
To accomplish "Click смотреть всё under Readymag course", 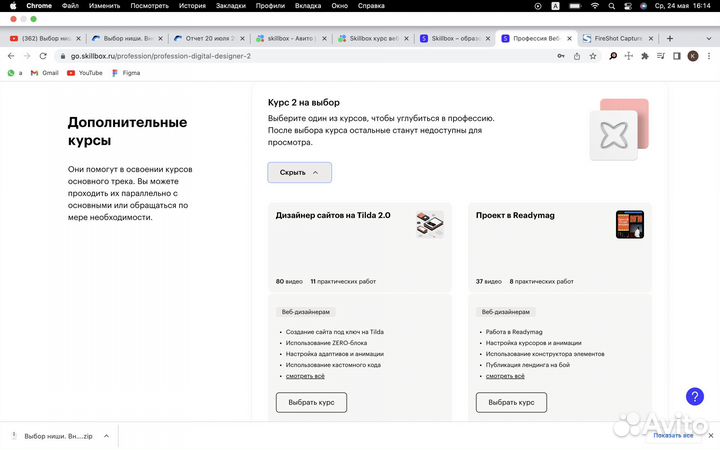I will coord(505,376).
